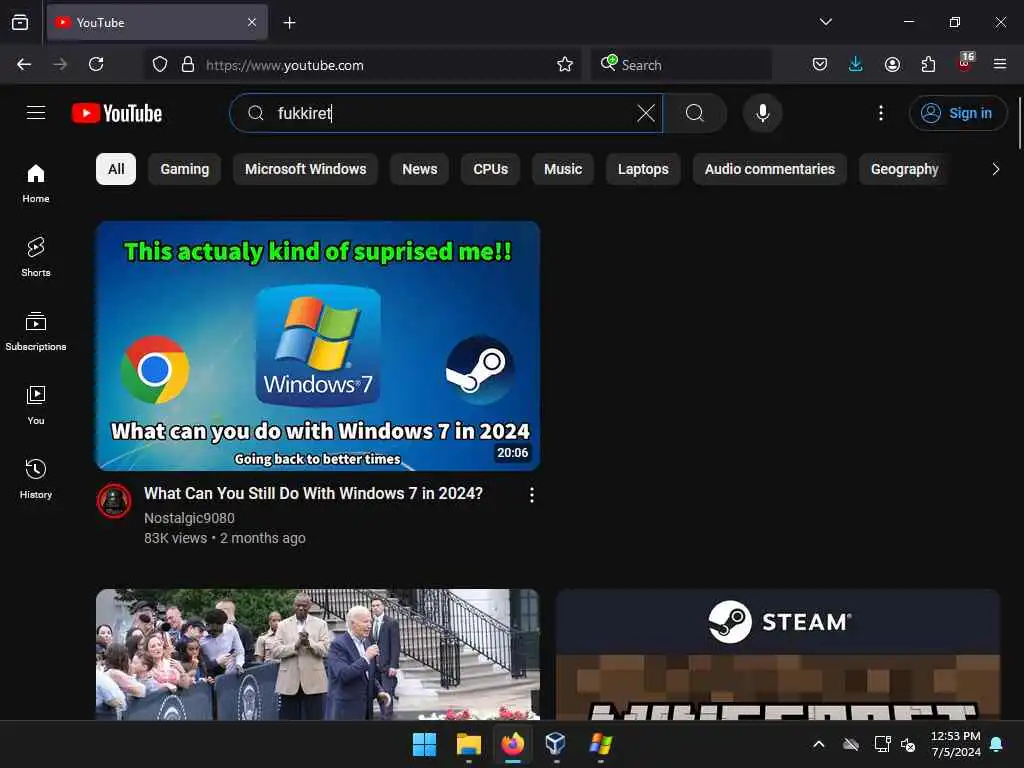Open notifications bell in taskbar
The height and width of the screenshot is (768, 1024).
pos(997,744)
